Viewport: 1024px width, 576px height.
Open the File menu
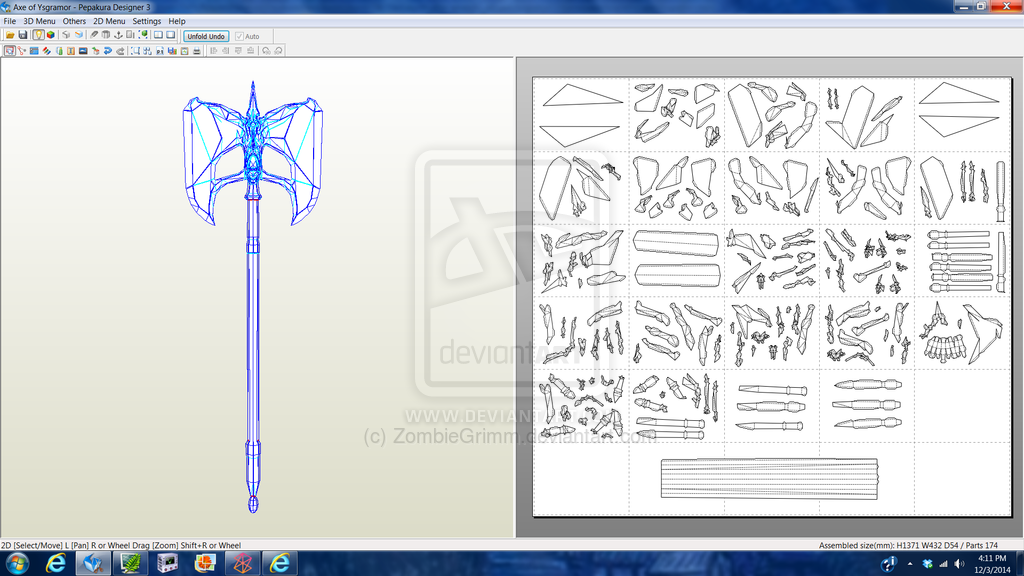coord(10,21)
